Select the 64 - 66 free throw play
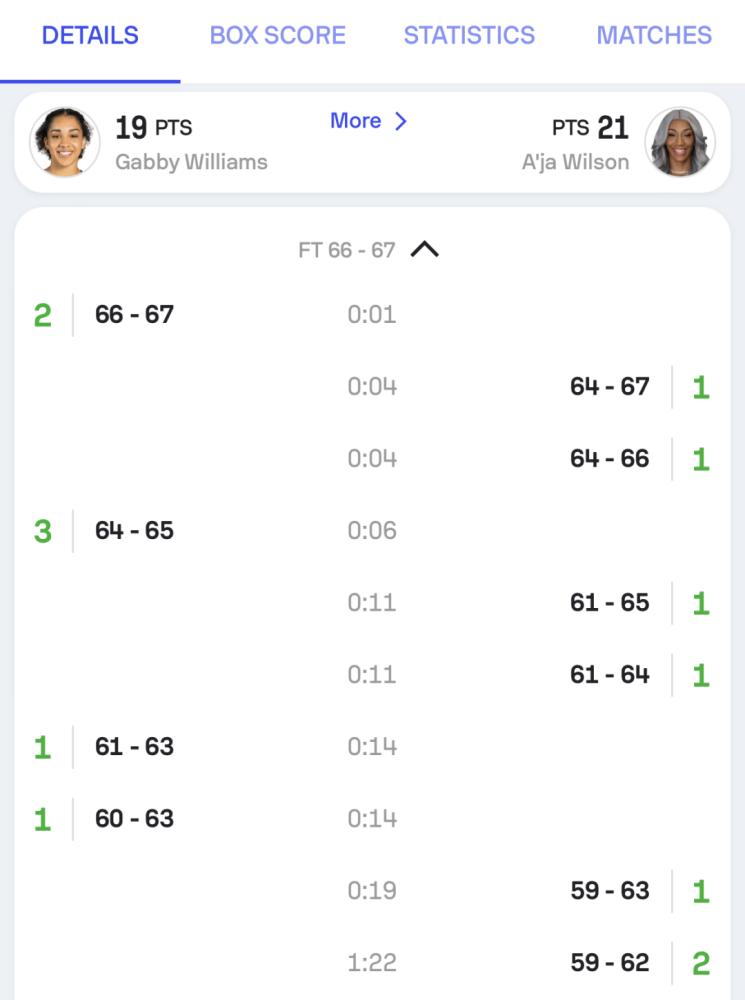Viewport: 745px width, 1000px height. 609,458
